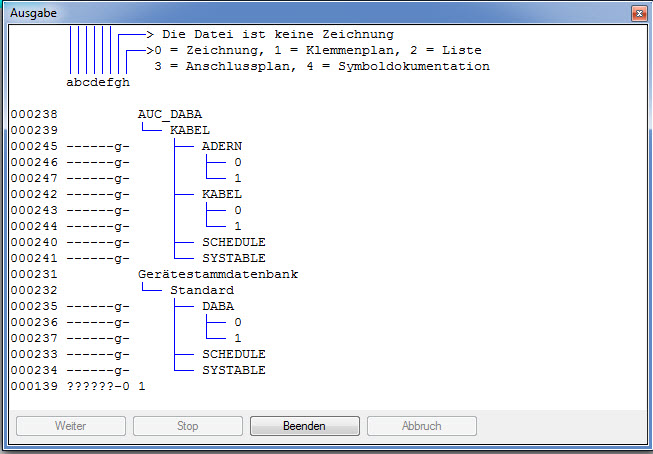The width and height of the screenshot is (653, 454).
Task: Click SYSTABLE in row 000234
Action: (x=234, y=370)
